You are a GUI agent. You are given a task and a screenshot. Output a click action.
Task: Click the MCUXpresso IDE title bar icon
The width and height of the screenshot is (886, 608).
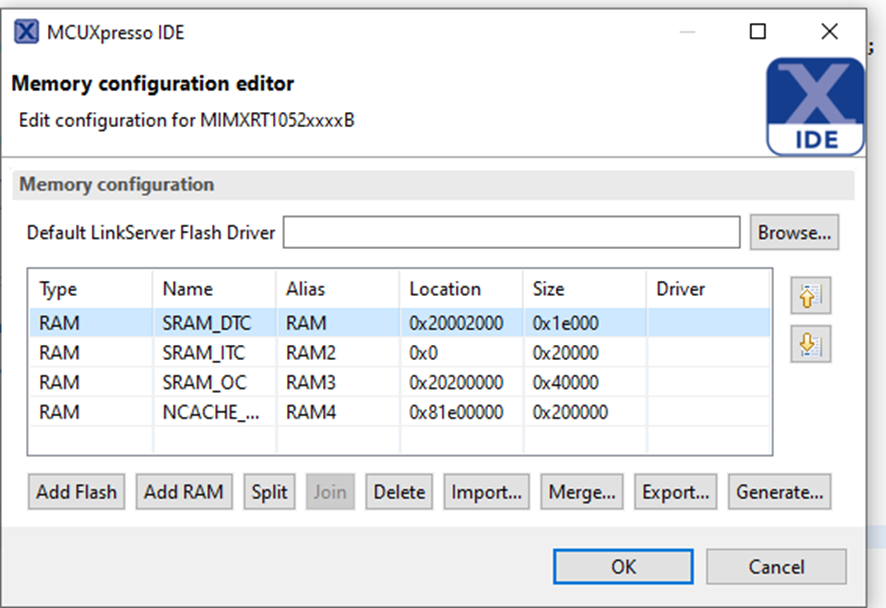pos(27,32)
